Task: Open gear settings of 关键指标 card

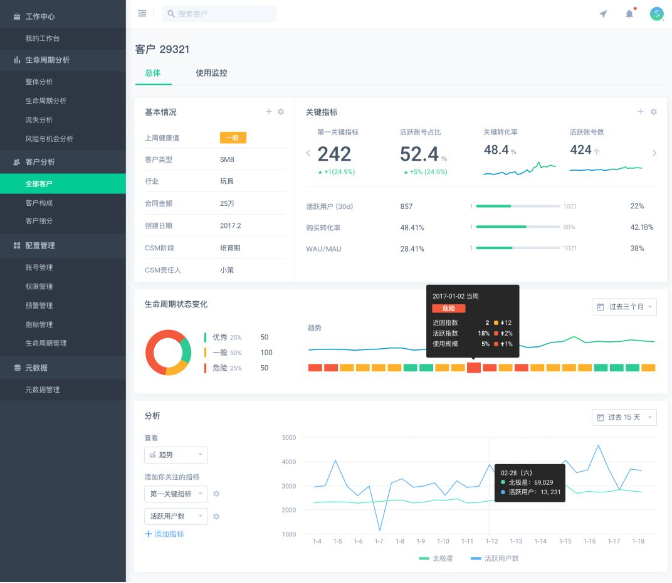Action: [x=654, y=112]
